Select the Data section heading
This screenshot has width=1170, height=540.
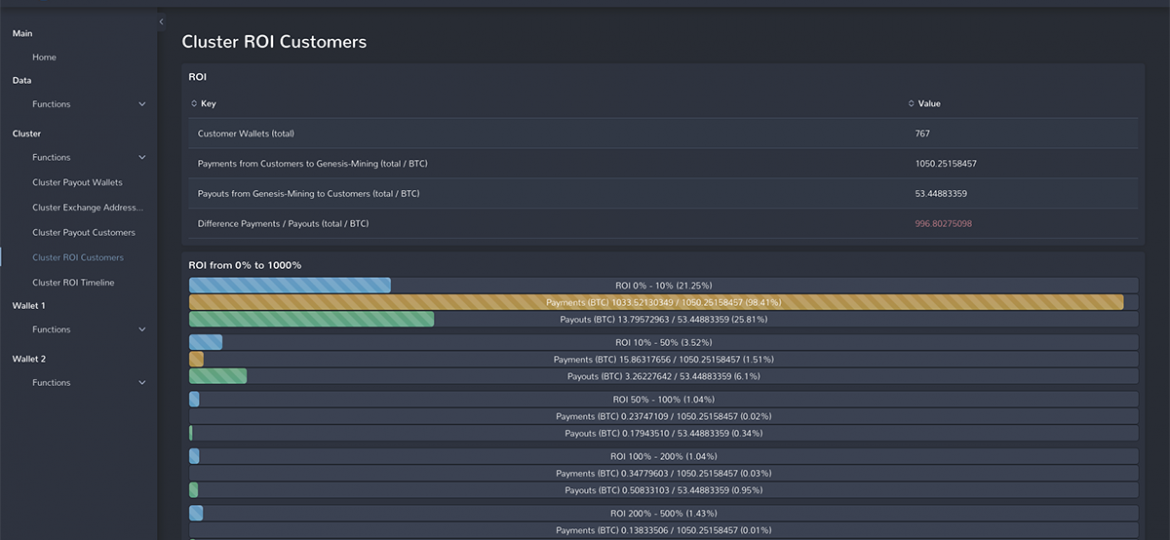[22, 81]
